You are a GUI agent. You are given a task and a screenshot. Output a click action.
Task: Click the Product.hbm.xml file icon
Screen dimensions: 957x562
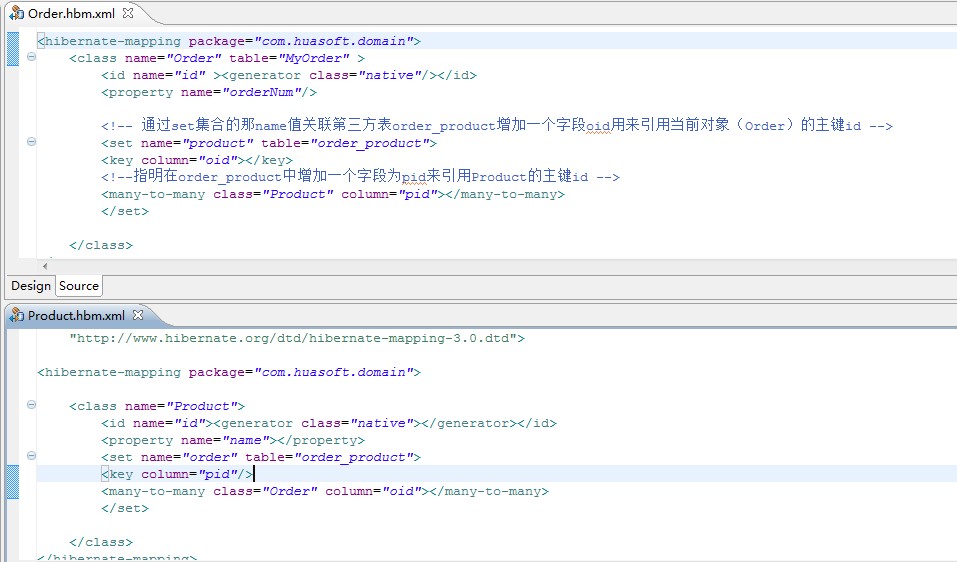17,315
